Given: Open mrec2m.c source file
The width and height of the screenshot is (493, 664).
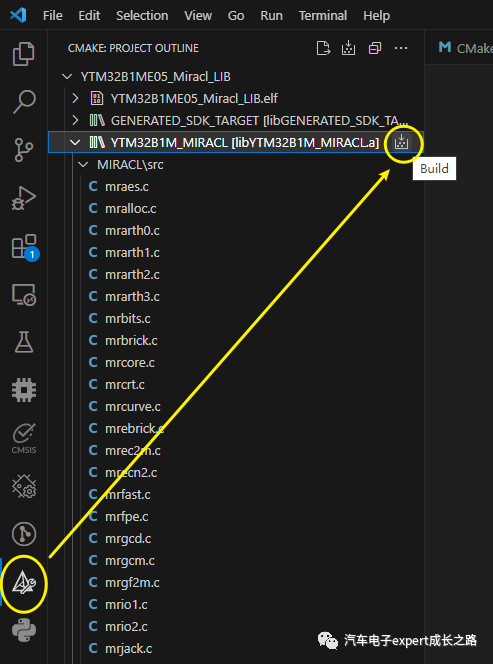Looking at the screenshot, I should pos(133,451).
